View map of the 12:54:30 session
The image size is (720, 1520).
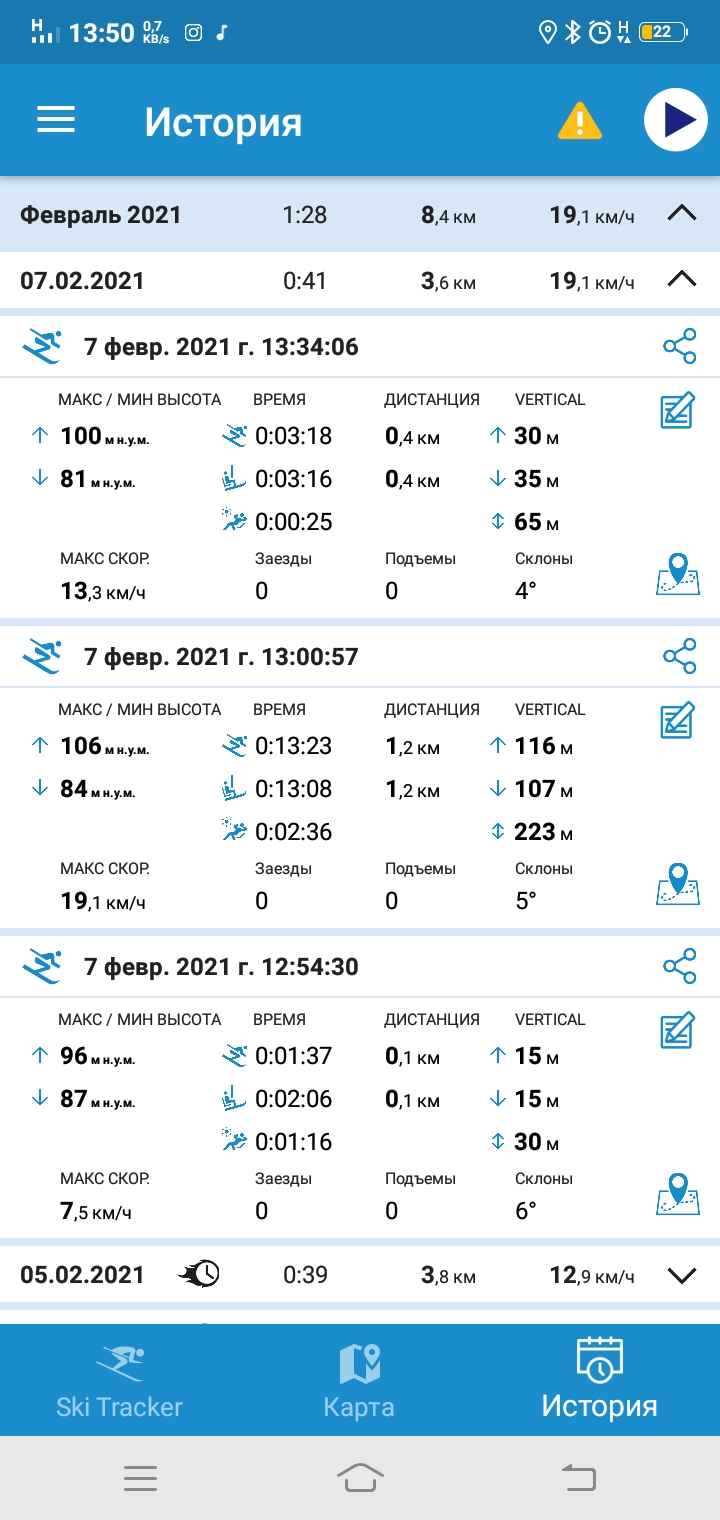[677, 1194]
